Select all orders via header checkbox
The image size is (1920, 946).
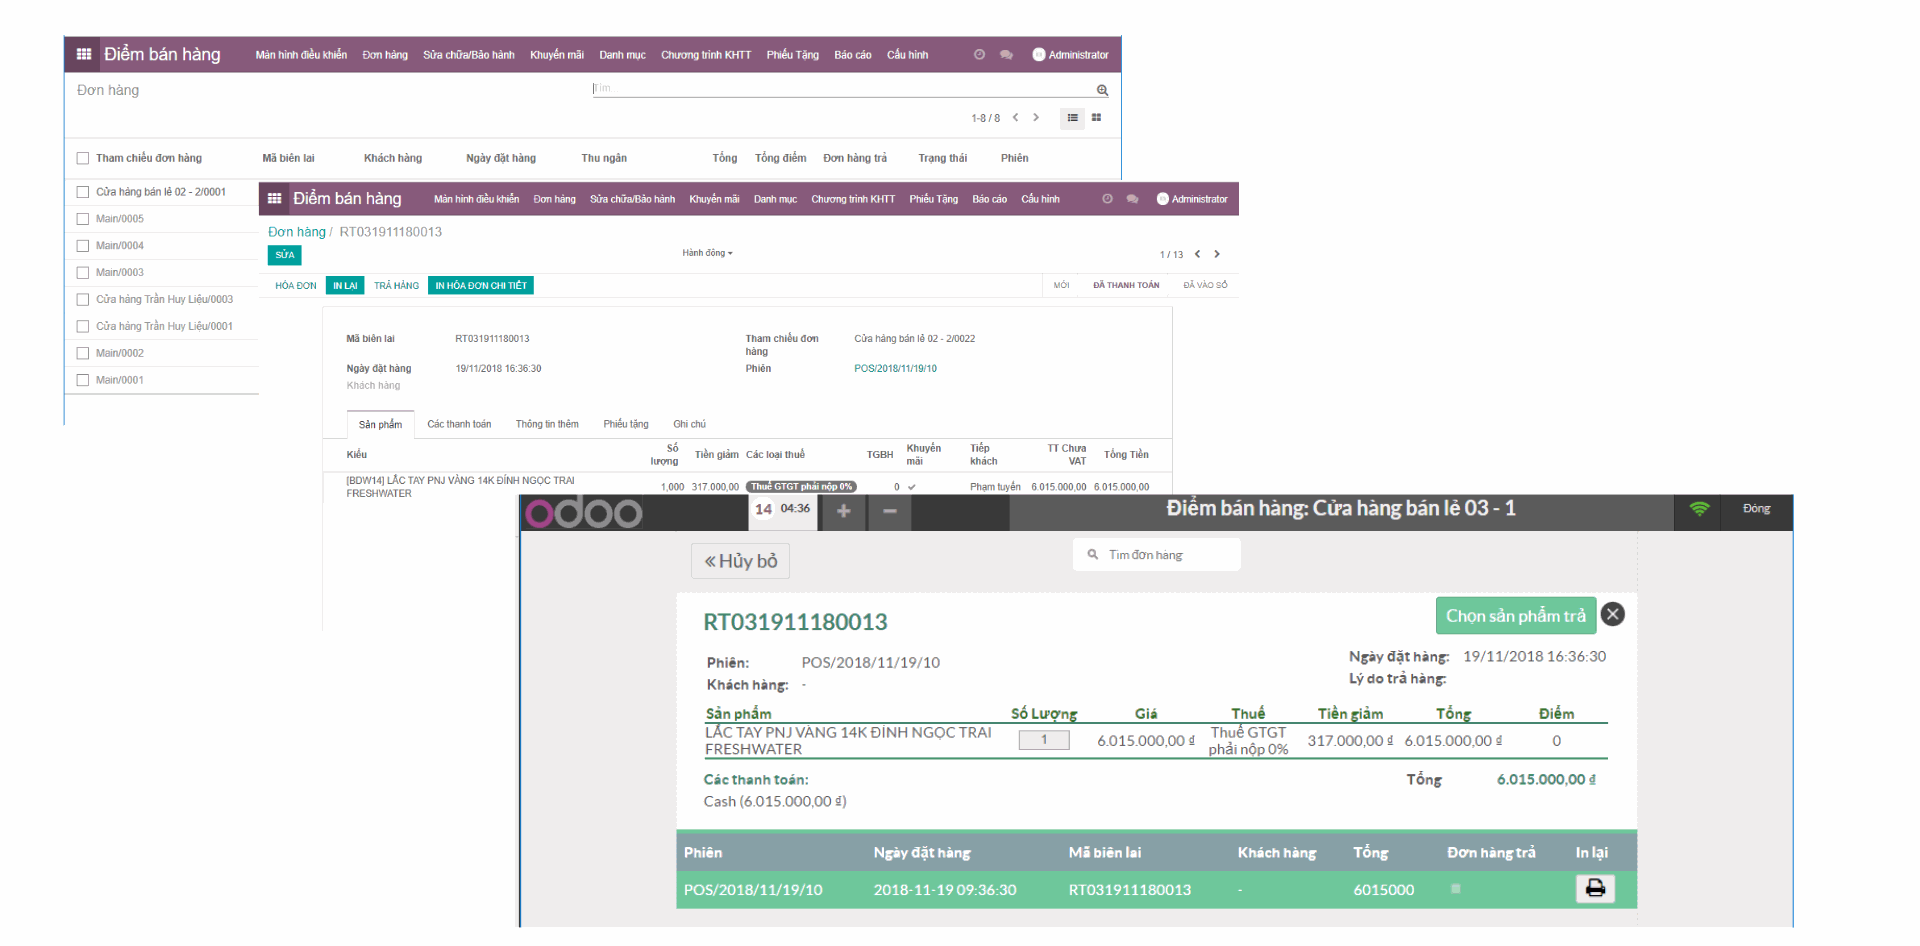coord(83,157)
